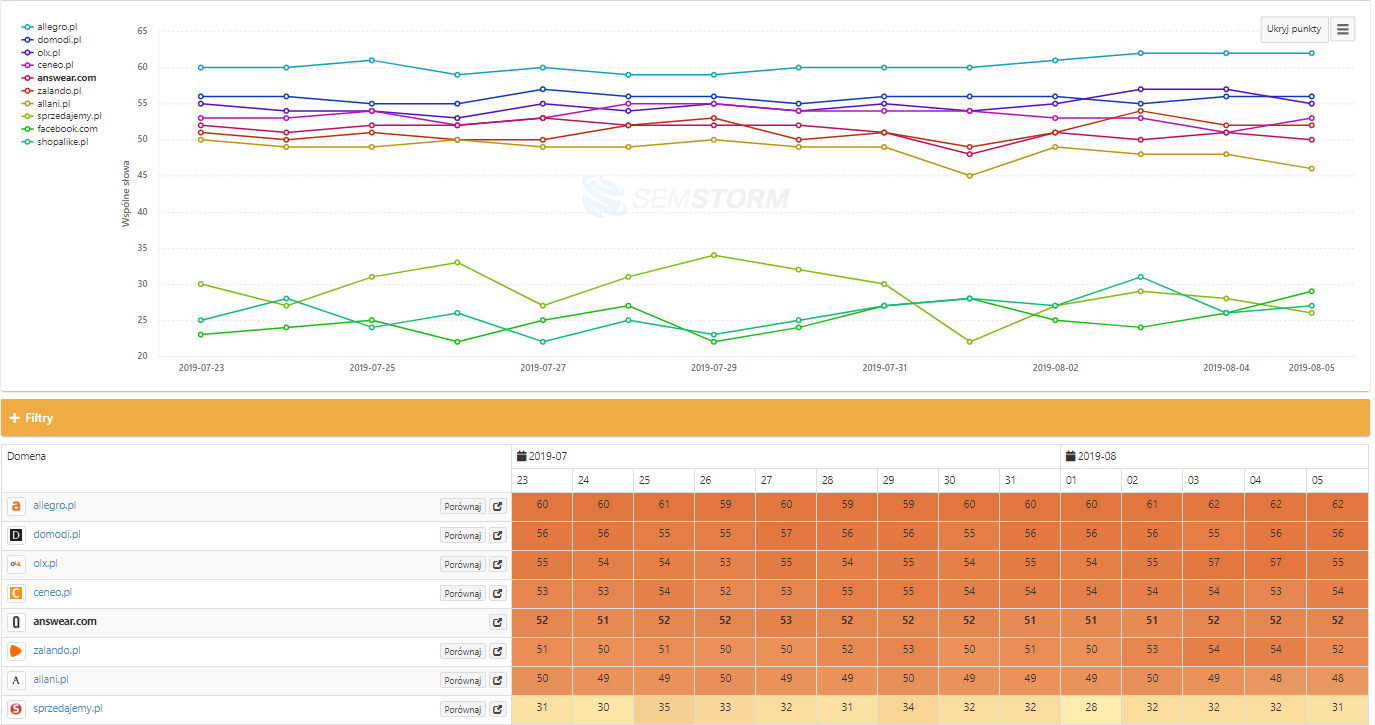Open allegro.pl in external link icon
Screen dimensions: 1375x725
[497, 507]
